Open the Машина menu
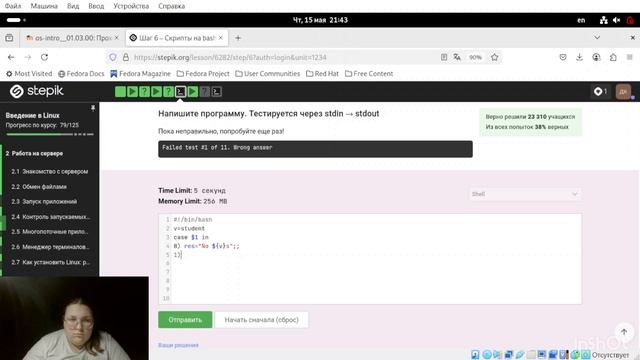Viewport: 640px width, 360px height. coord(44,6)
